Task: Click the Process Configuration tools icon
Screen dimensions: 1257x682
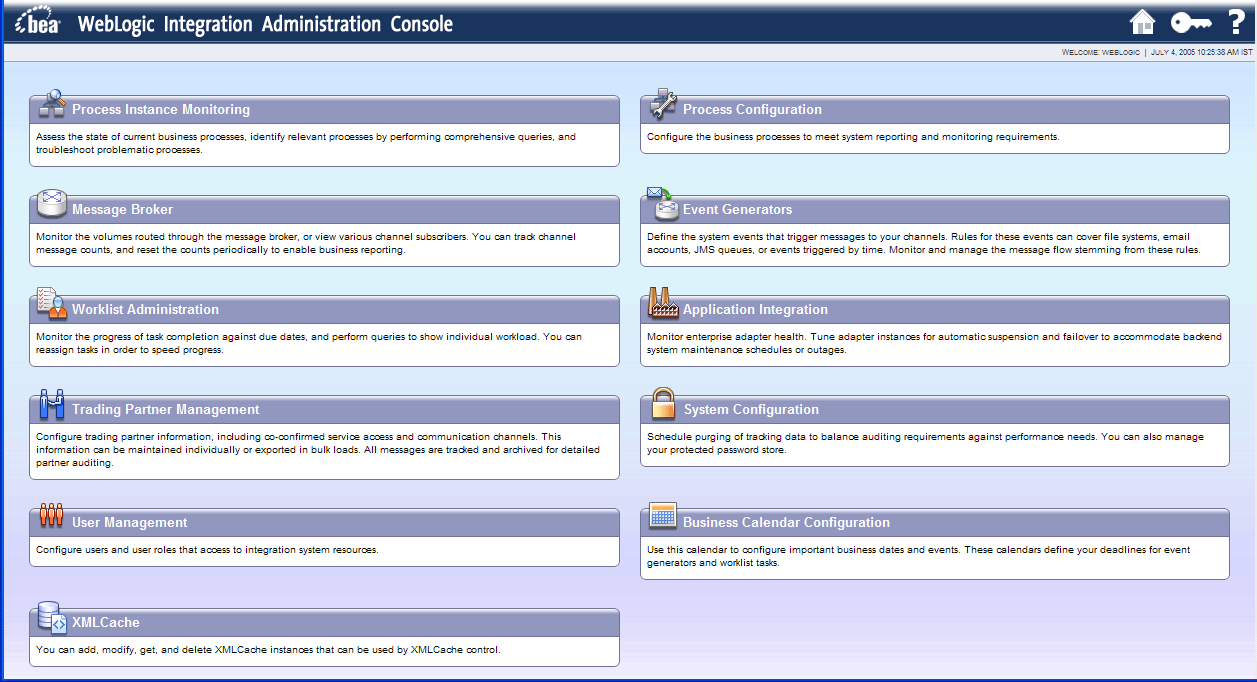Action: [663, 103]
